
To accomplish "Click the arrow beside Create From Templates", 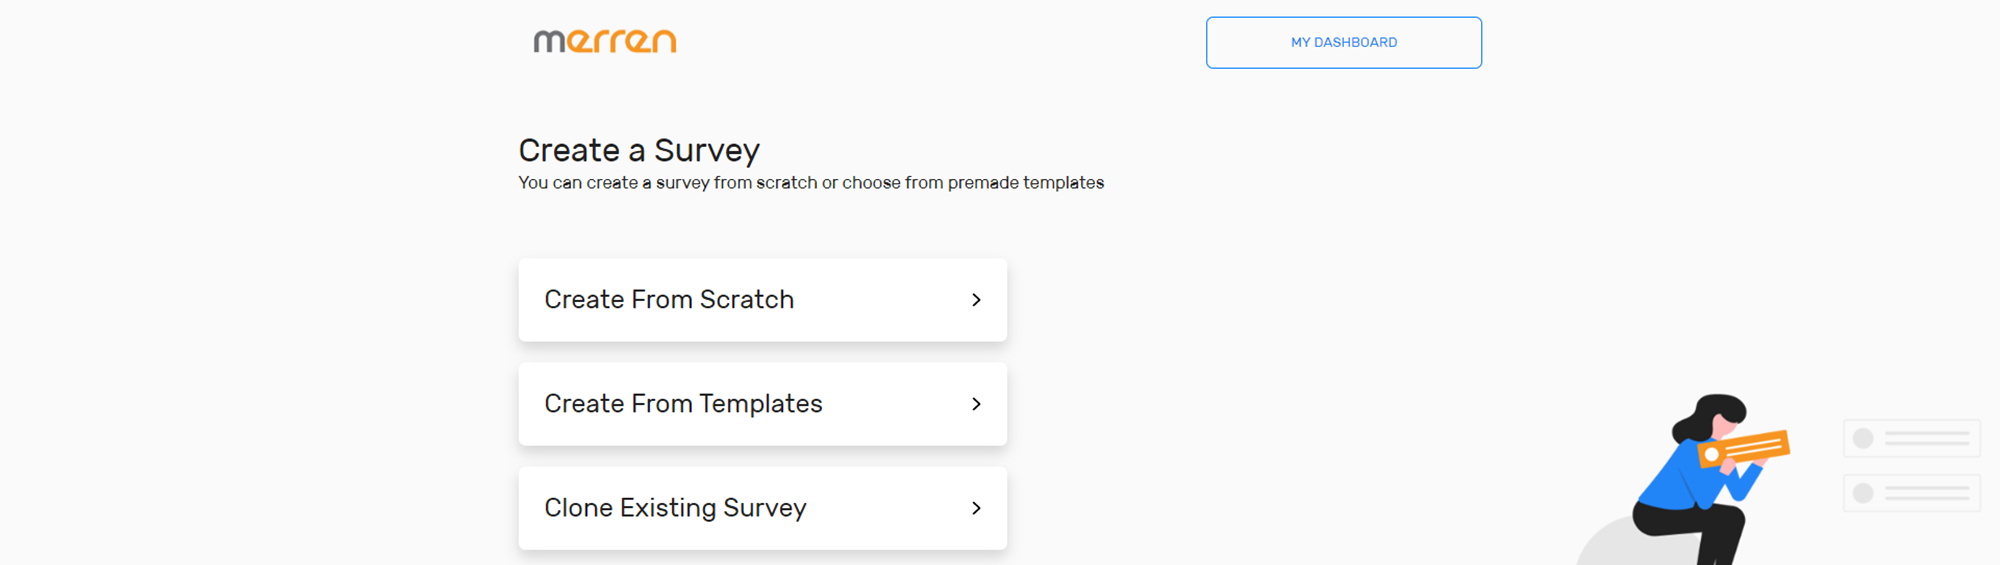I will pyautogui.click(x=976, y=404).
